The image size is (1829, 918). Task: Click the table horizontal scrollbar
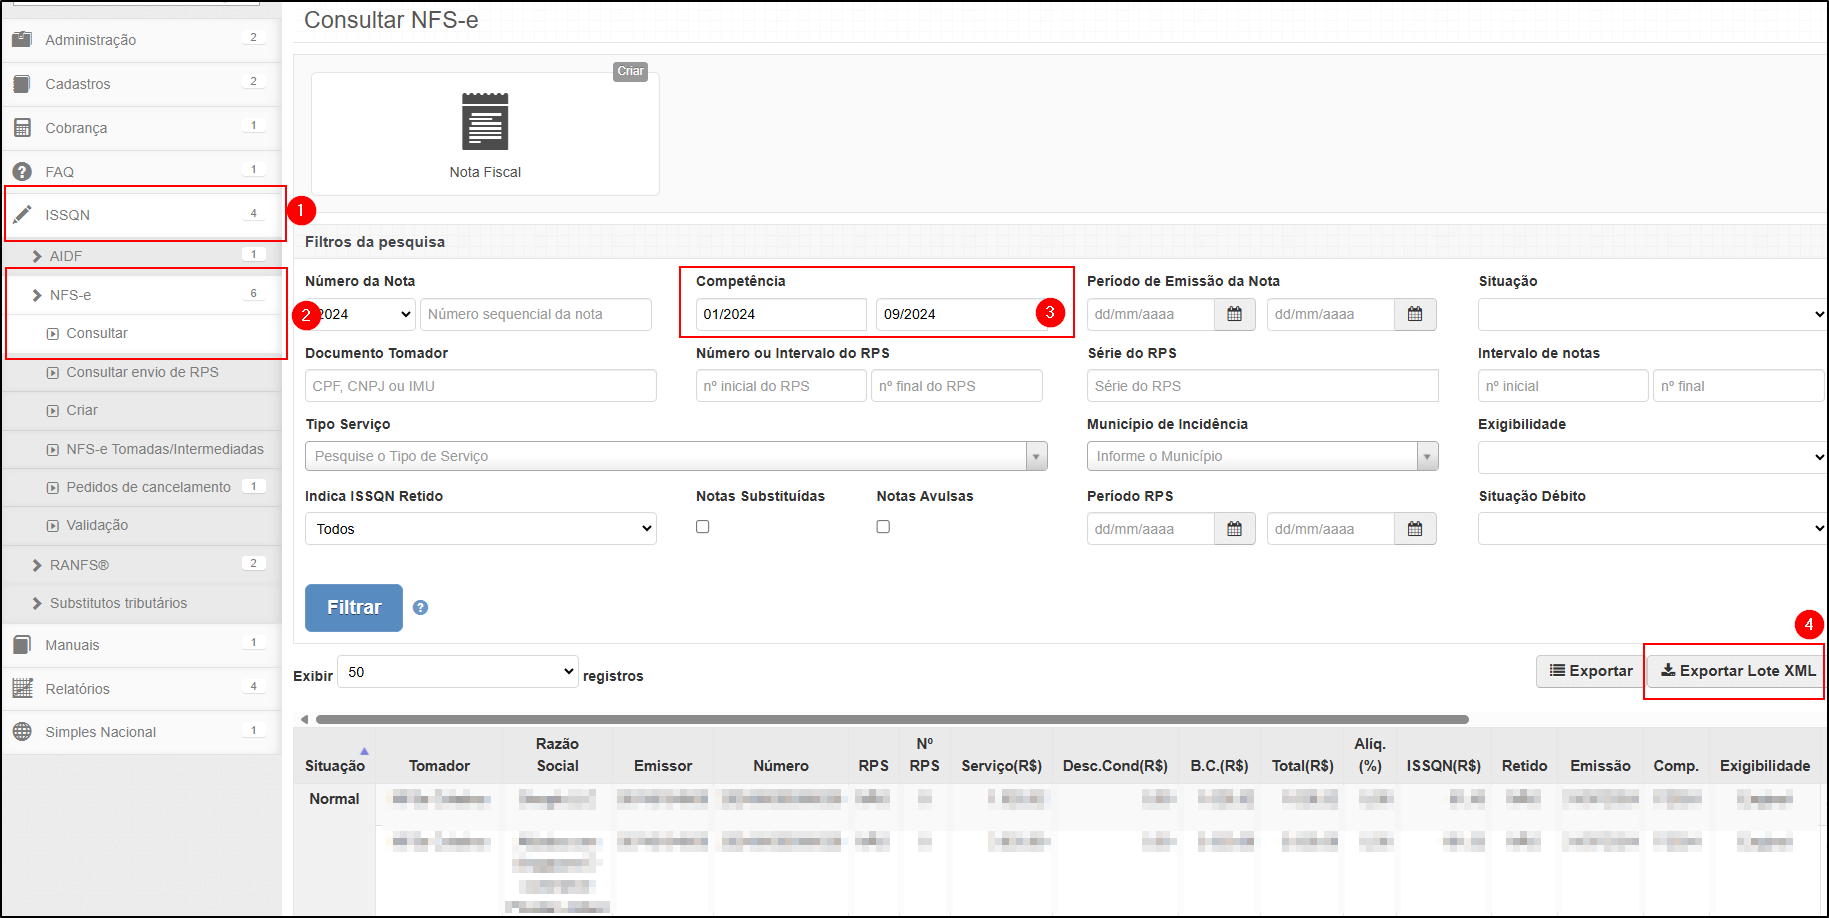[892, 719]
